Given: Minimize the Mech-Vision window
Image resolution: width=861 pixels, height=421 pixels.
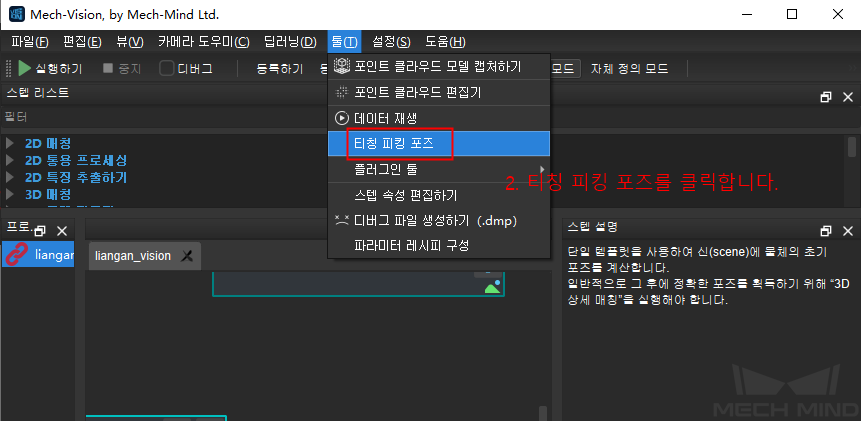Looking at the screenshot, I should [745, 15].
